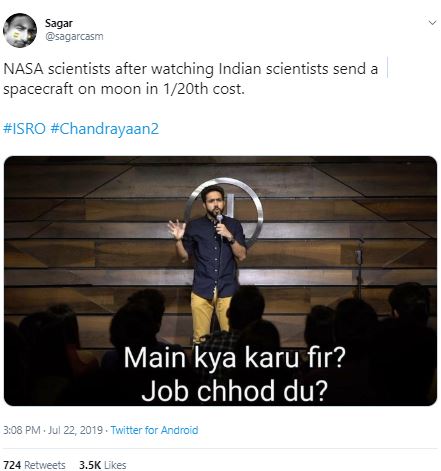Click the comedian's raised open hand
Screen dimensions: 441x471
coord(176,229)
